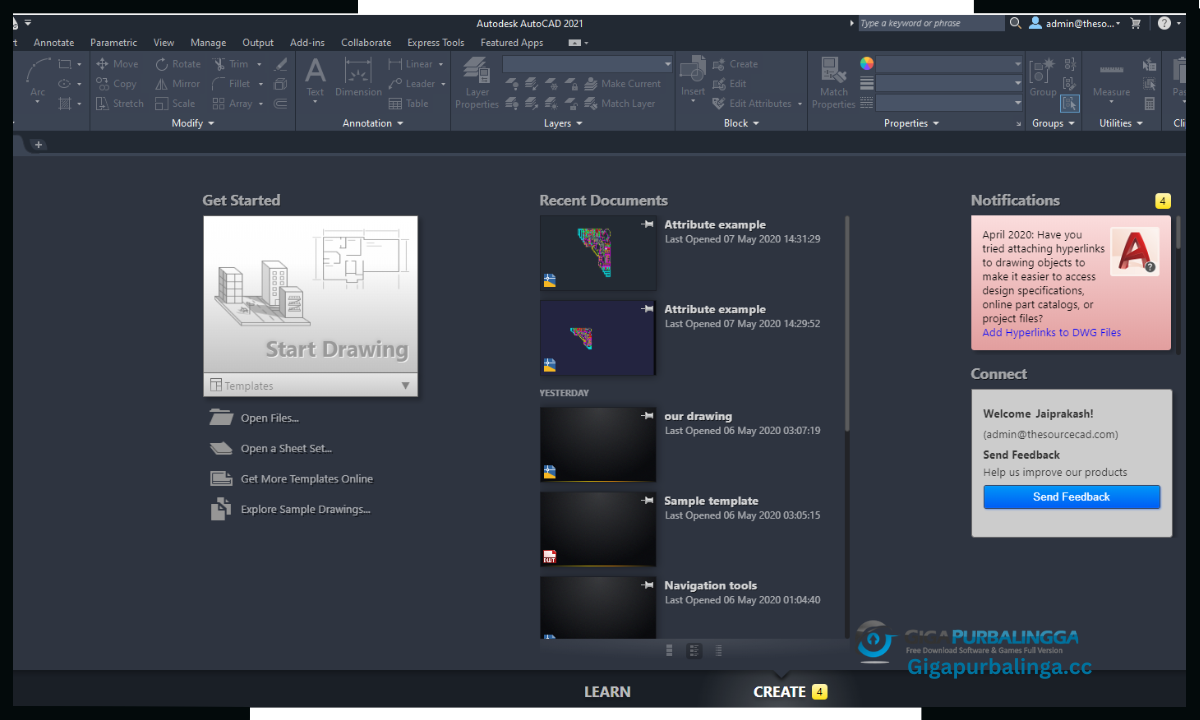Click Edit Attributes tool

752,104
